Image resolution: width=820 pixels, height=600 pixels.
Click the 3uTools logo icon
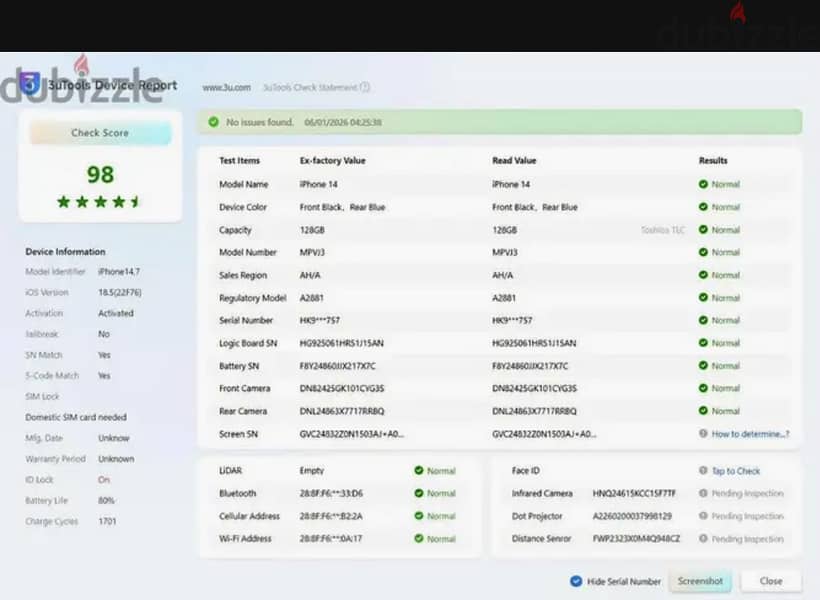point(30,84)
